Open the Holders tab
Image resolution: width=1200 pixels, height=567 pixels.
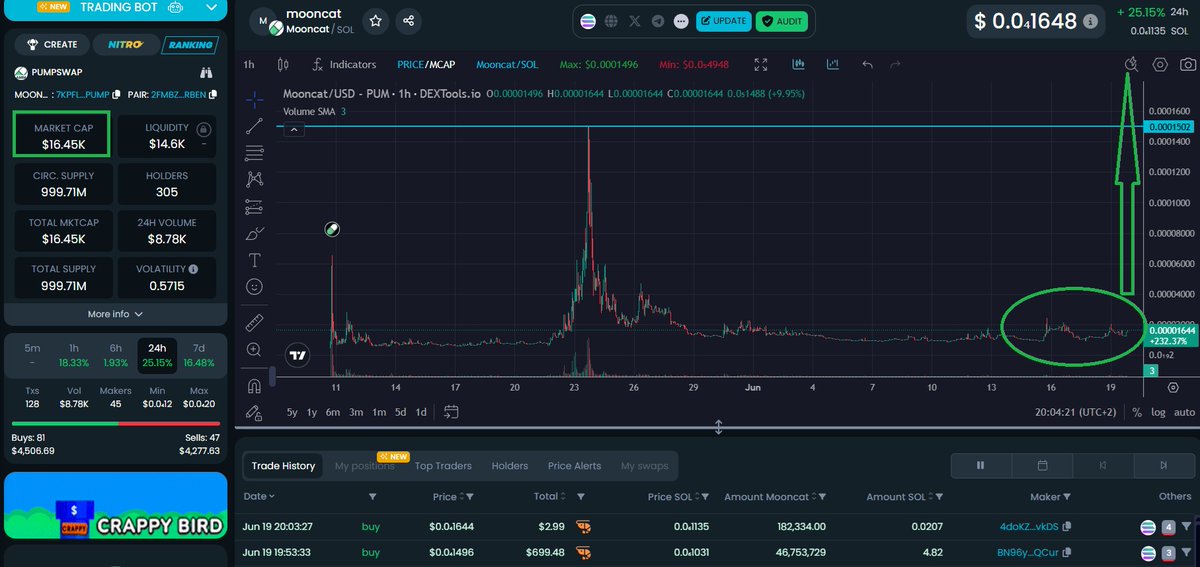(x=510, y=466)
